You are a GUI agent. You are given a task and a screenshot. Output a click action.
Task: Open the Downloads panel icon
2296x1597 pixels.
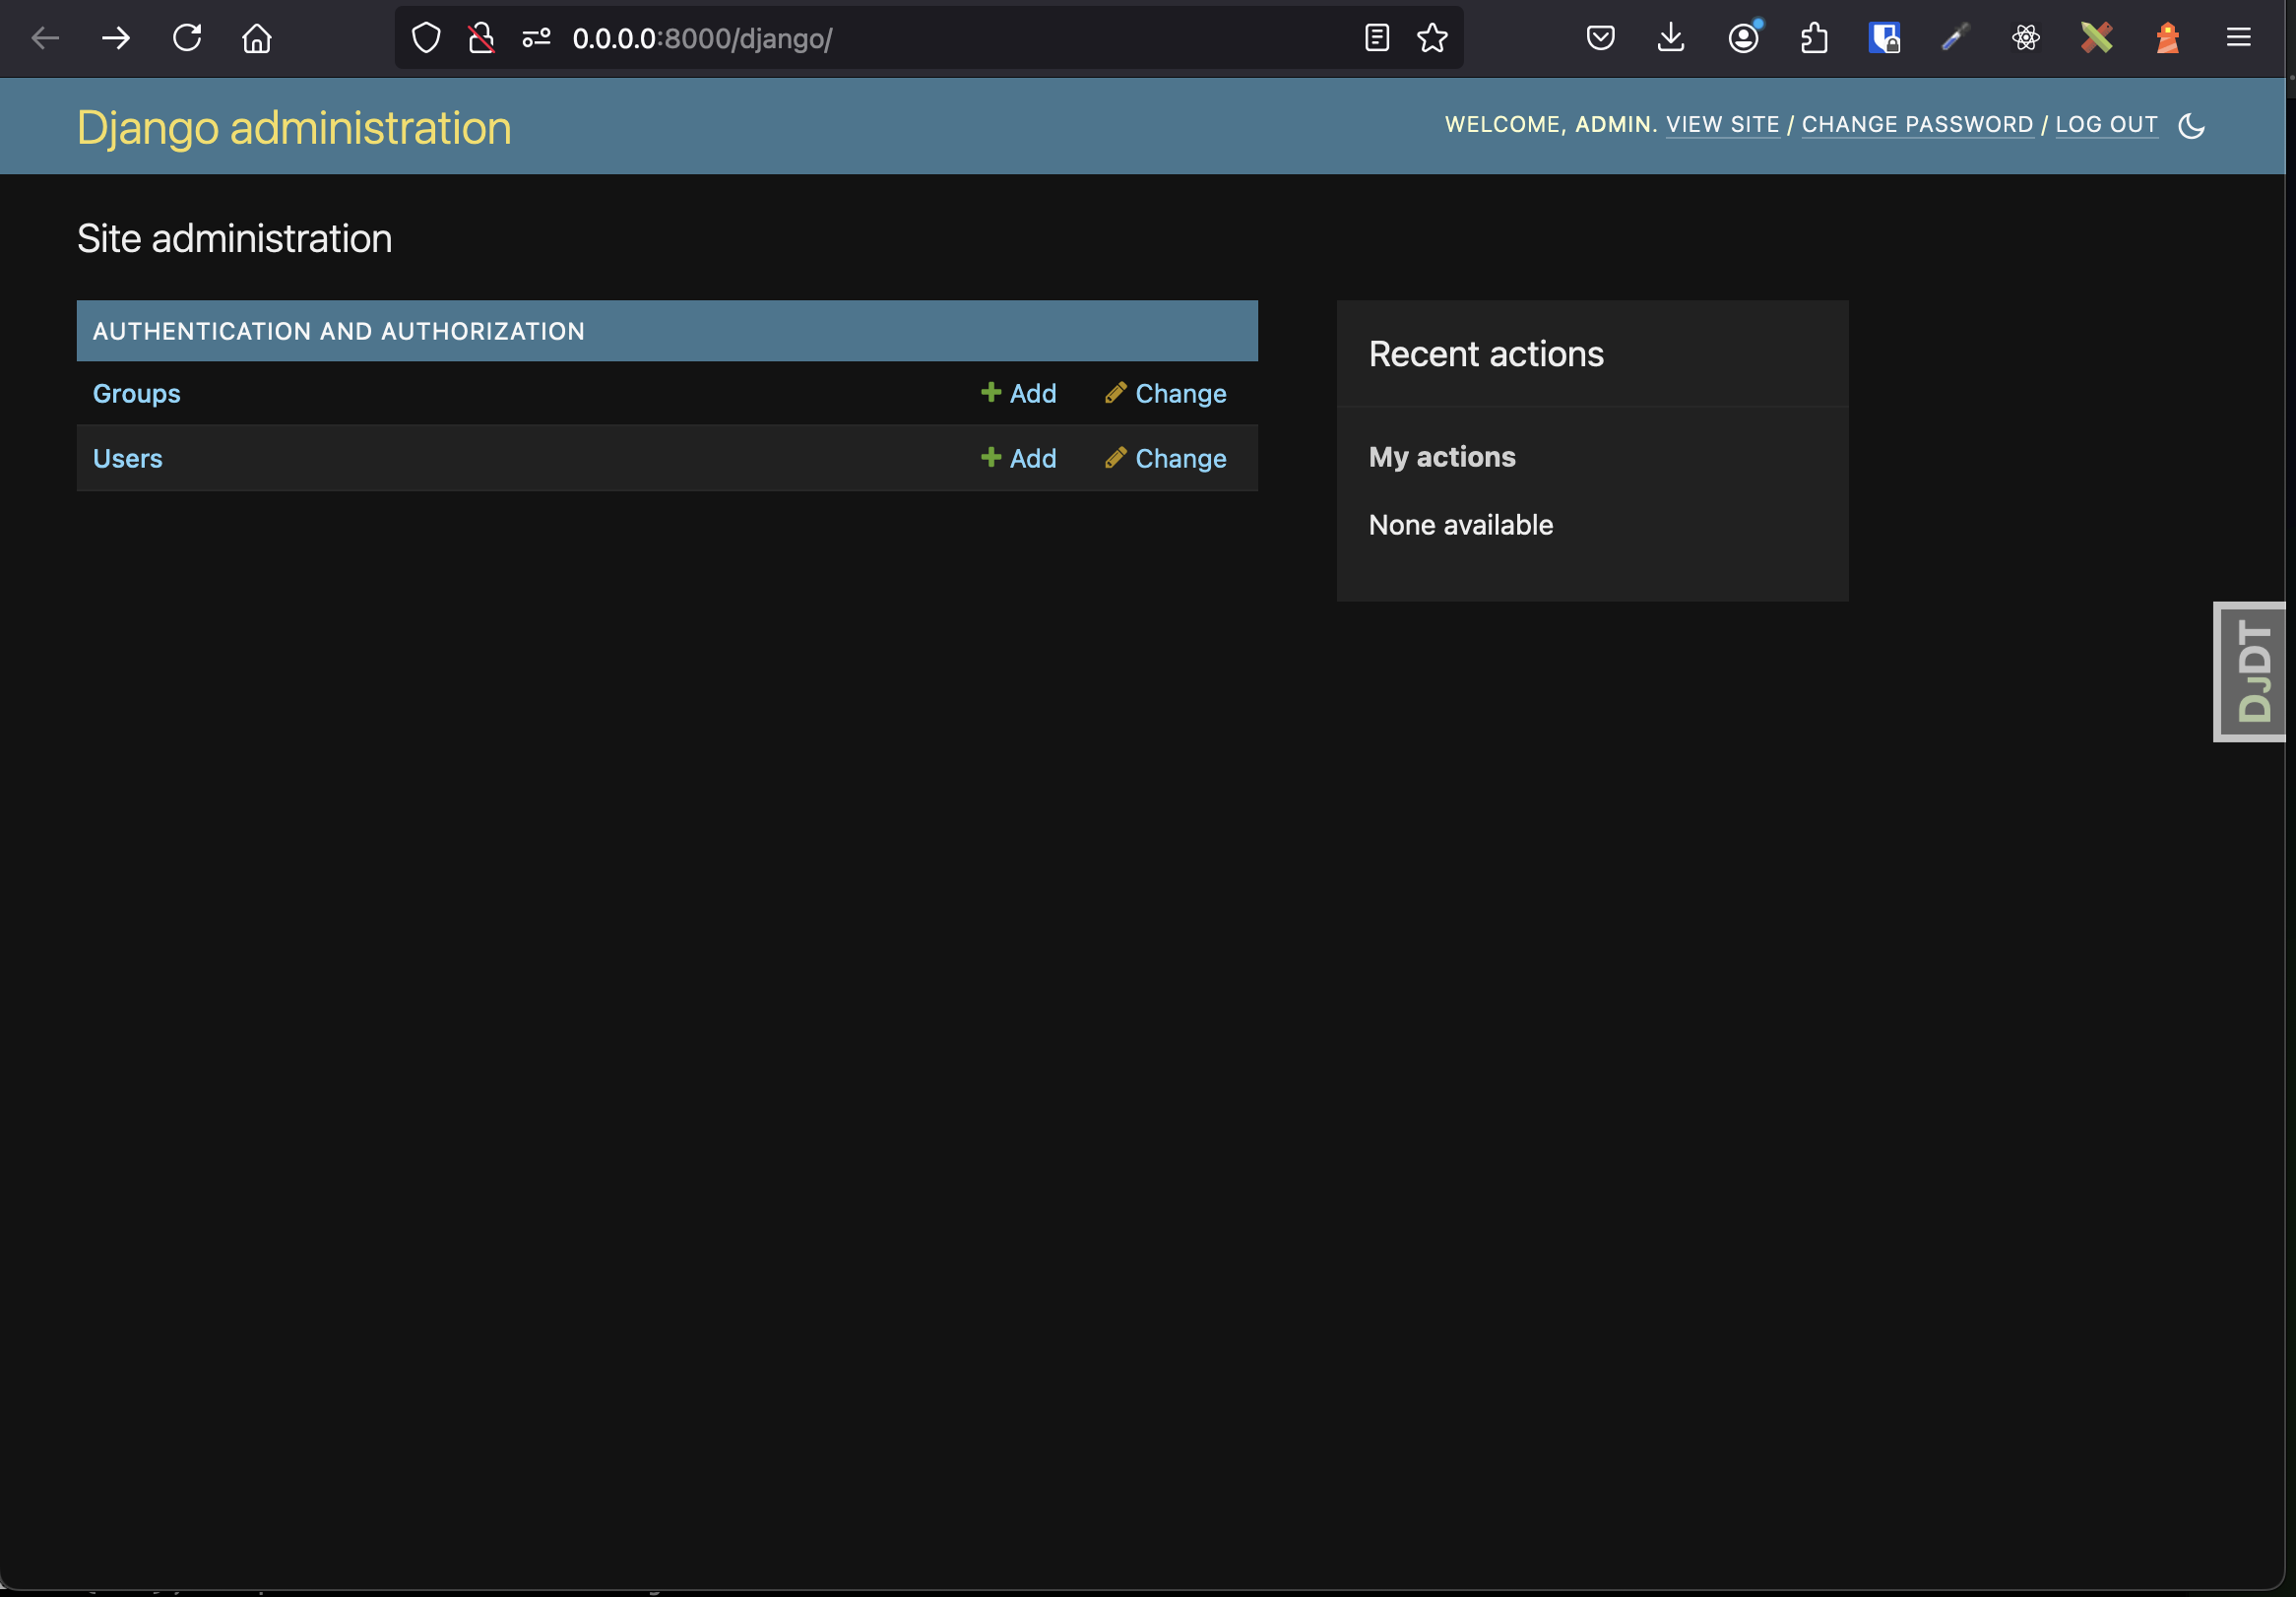tap(1671, 38)
